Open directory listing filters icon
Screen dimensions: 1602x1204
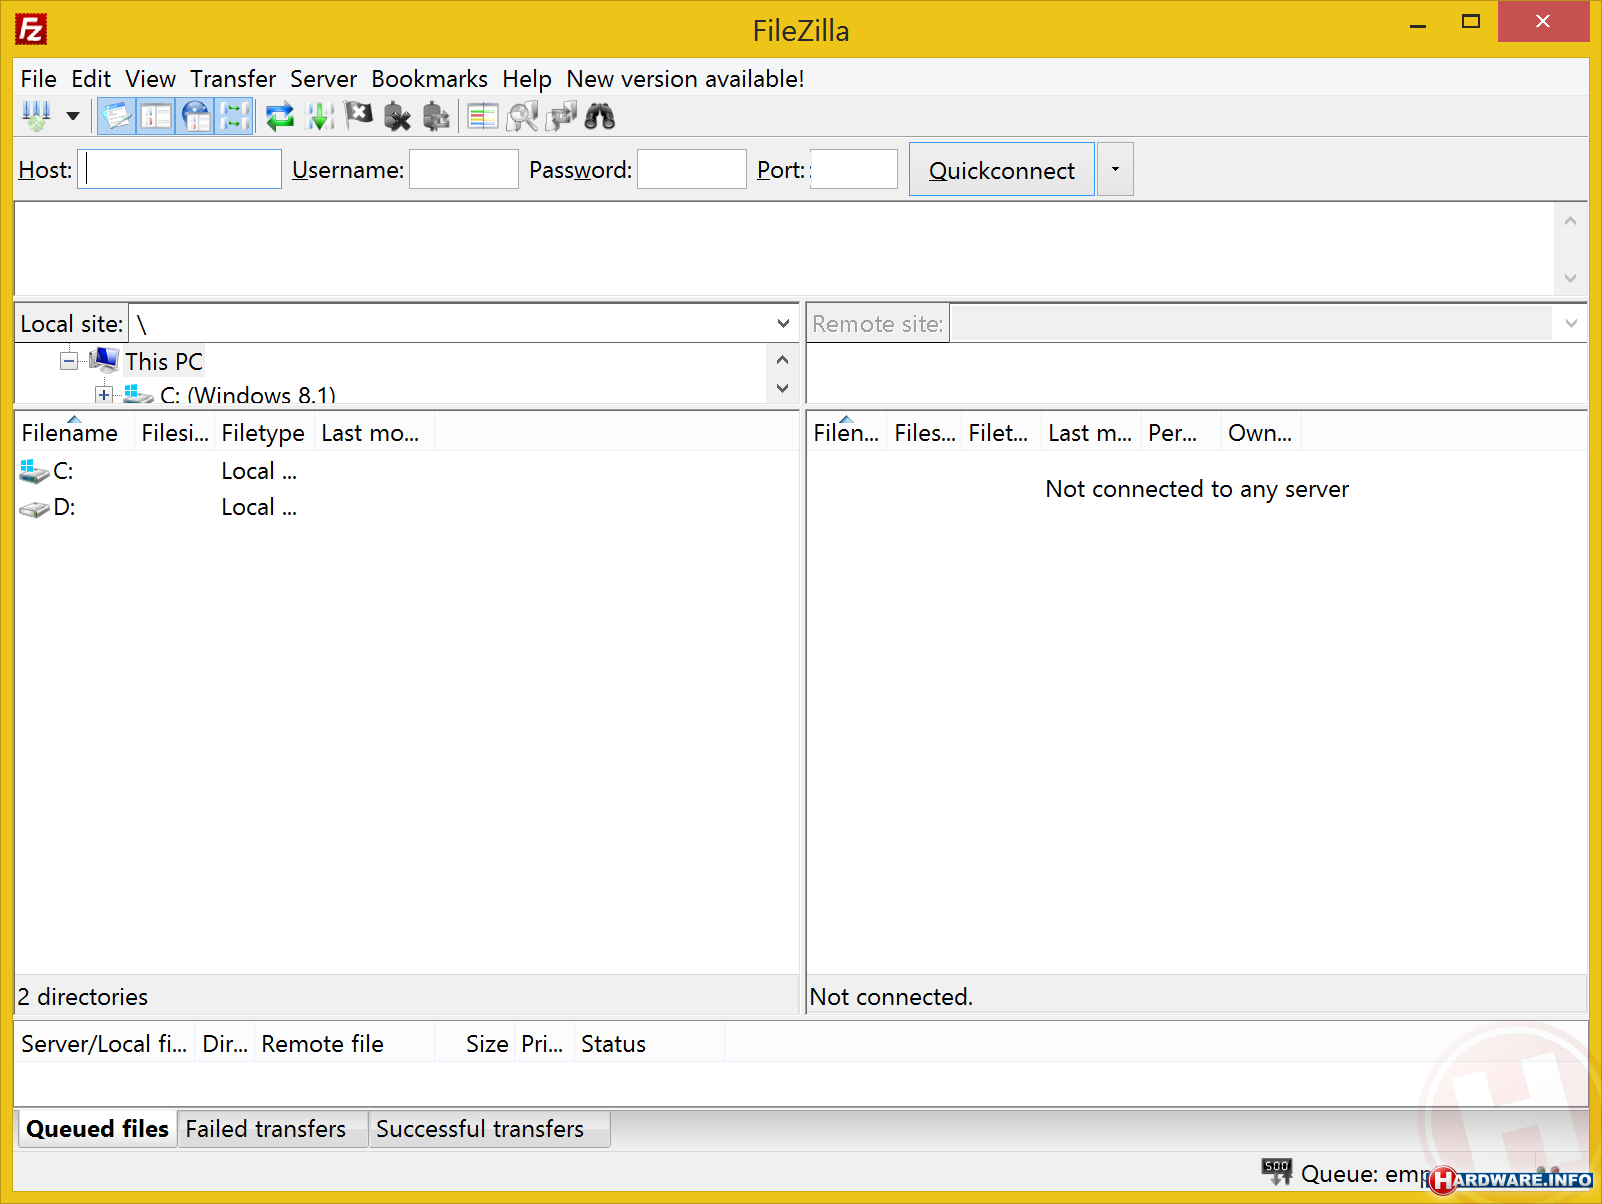[483, 117]
